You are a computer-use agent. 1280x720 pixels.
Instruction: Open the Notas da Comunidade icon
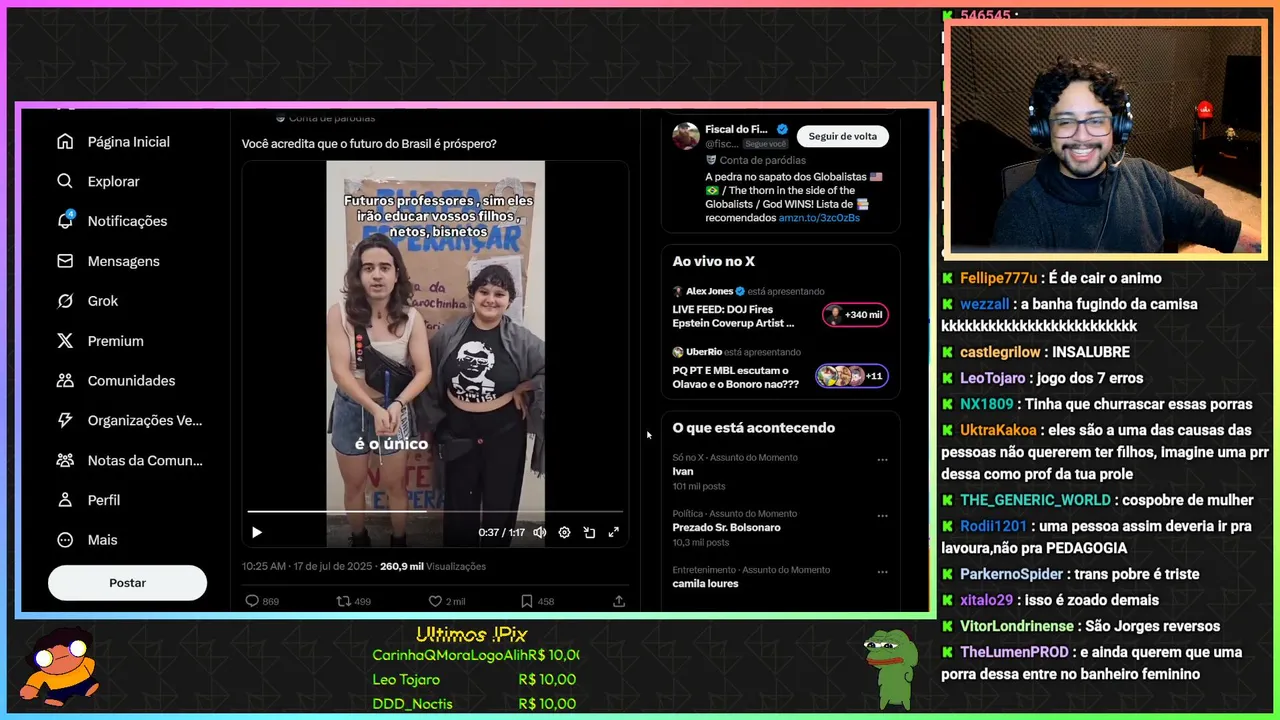(65, 460)
